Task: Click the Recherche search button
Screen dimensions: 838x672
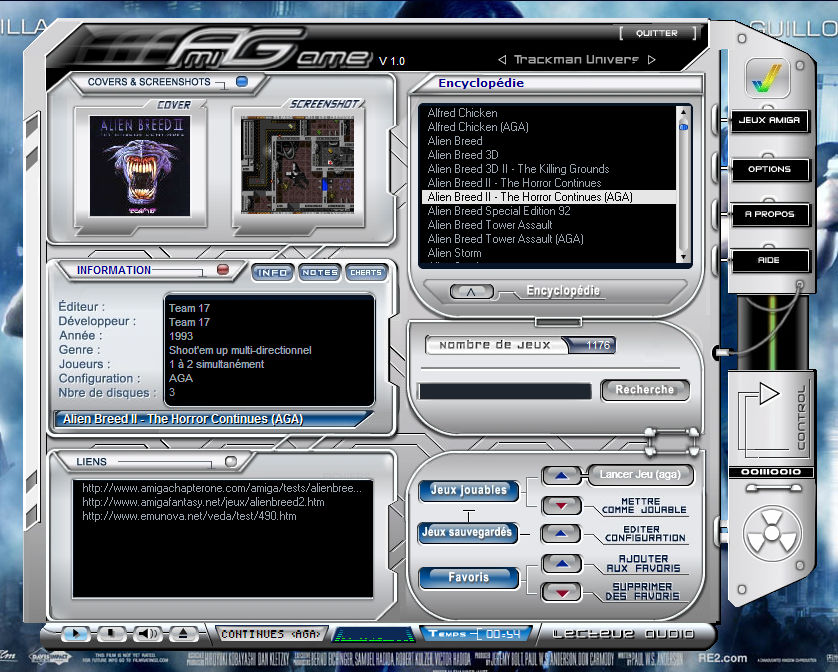Action: click(645, 390)
